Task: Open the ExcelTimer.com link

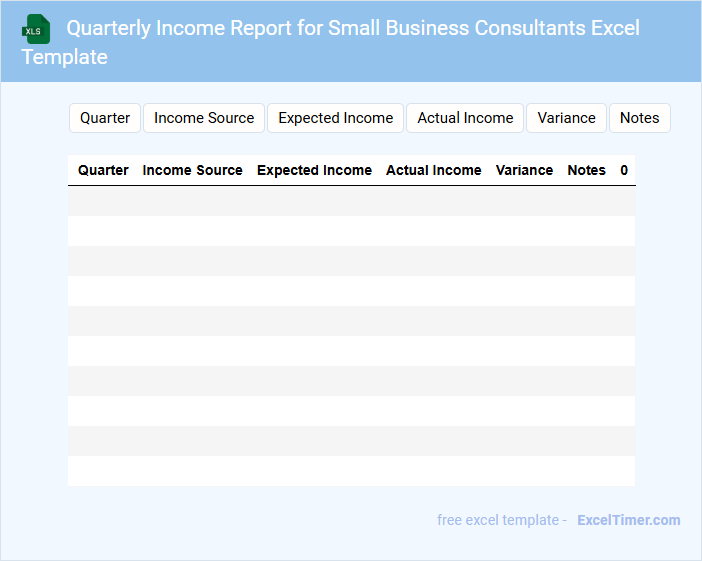Action: coord(628,520)
